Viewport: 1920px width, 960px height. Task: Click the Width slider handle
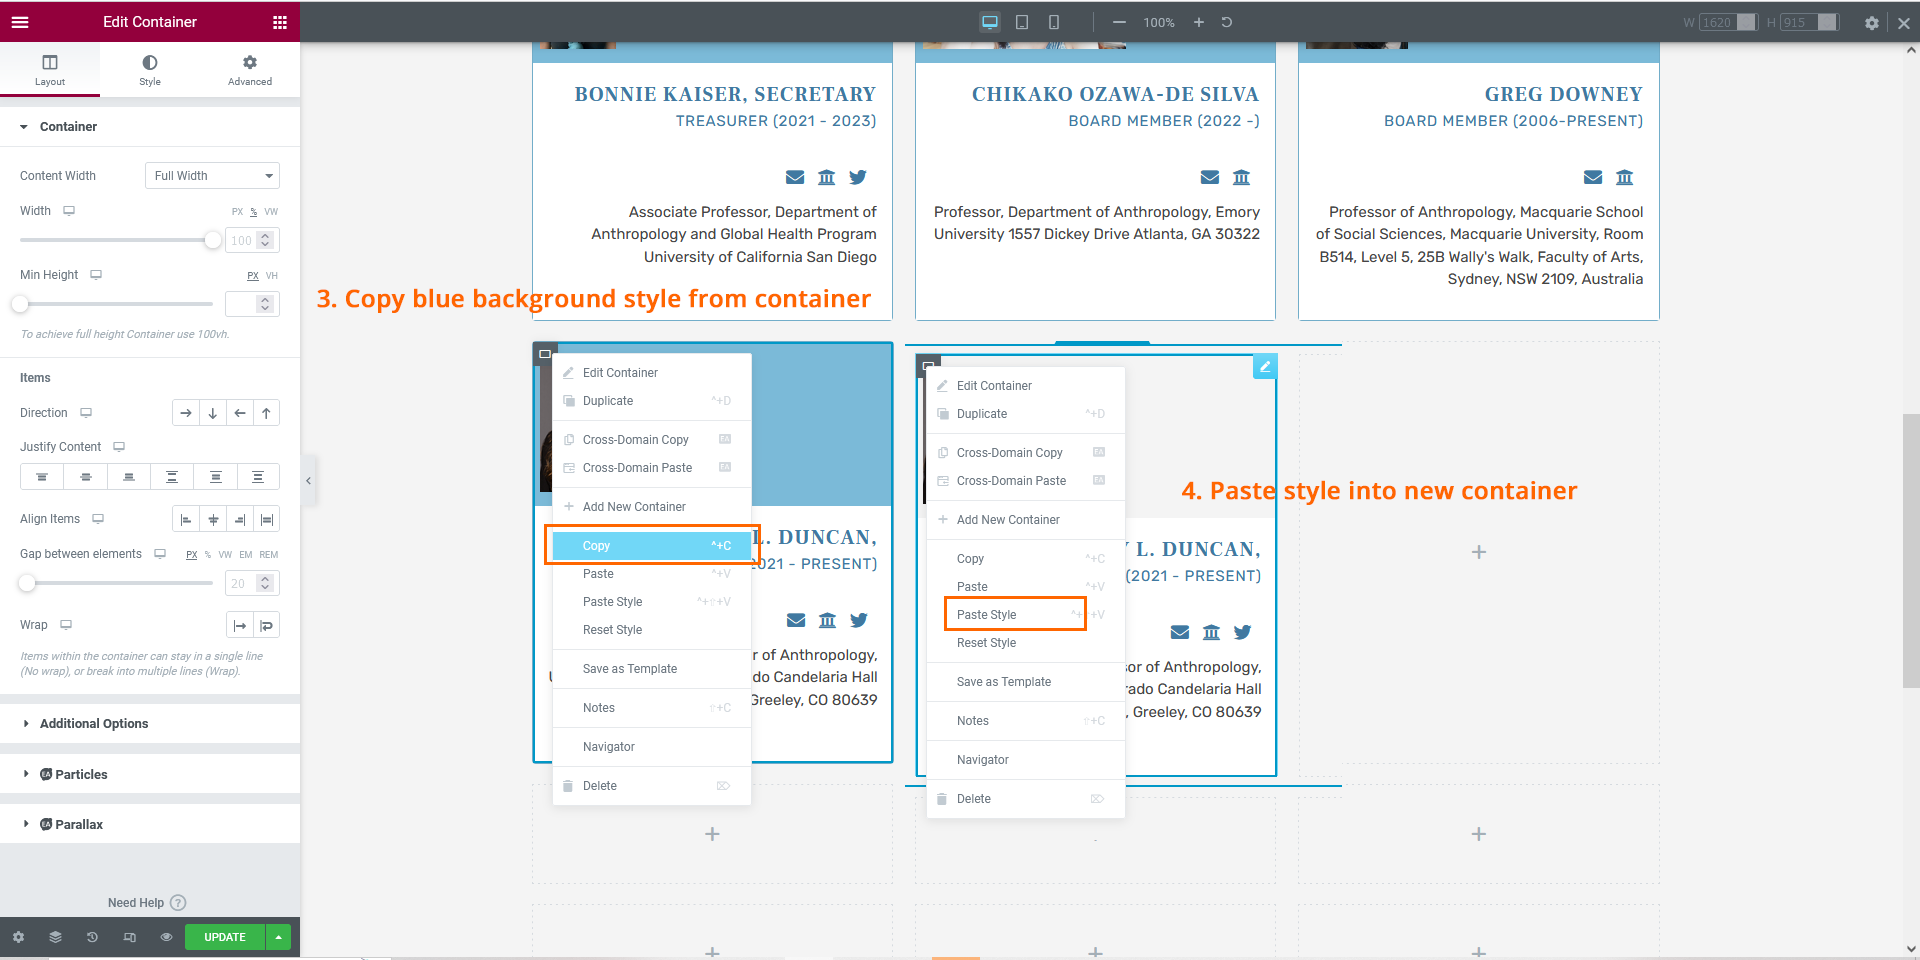coord(212,240)
